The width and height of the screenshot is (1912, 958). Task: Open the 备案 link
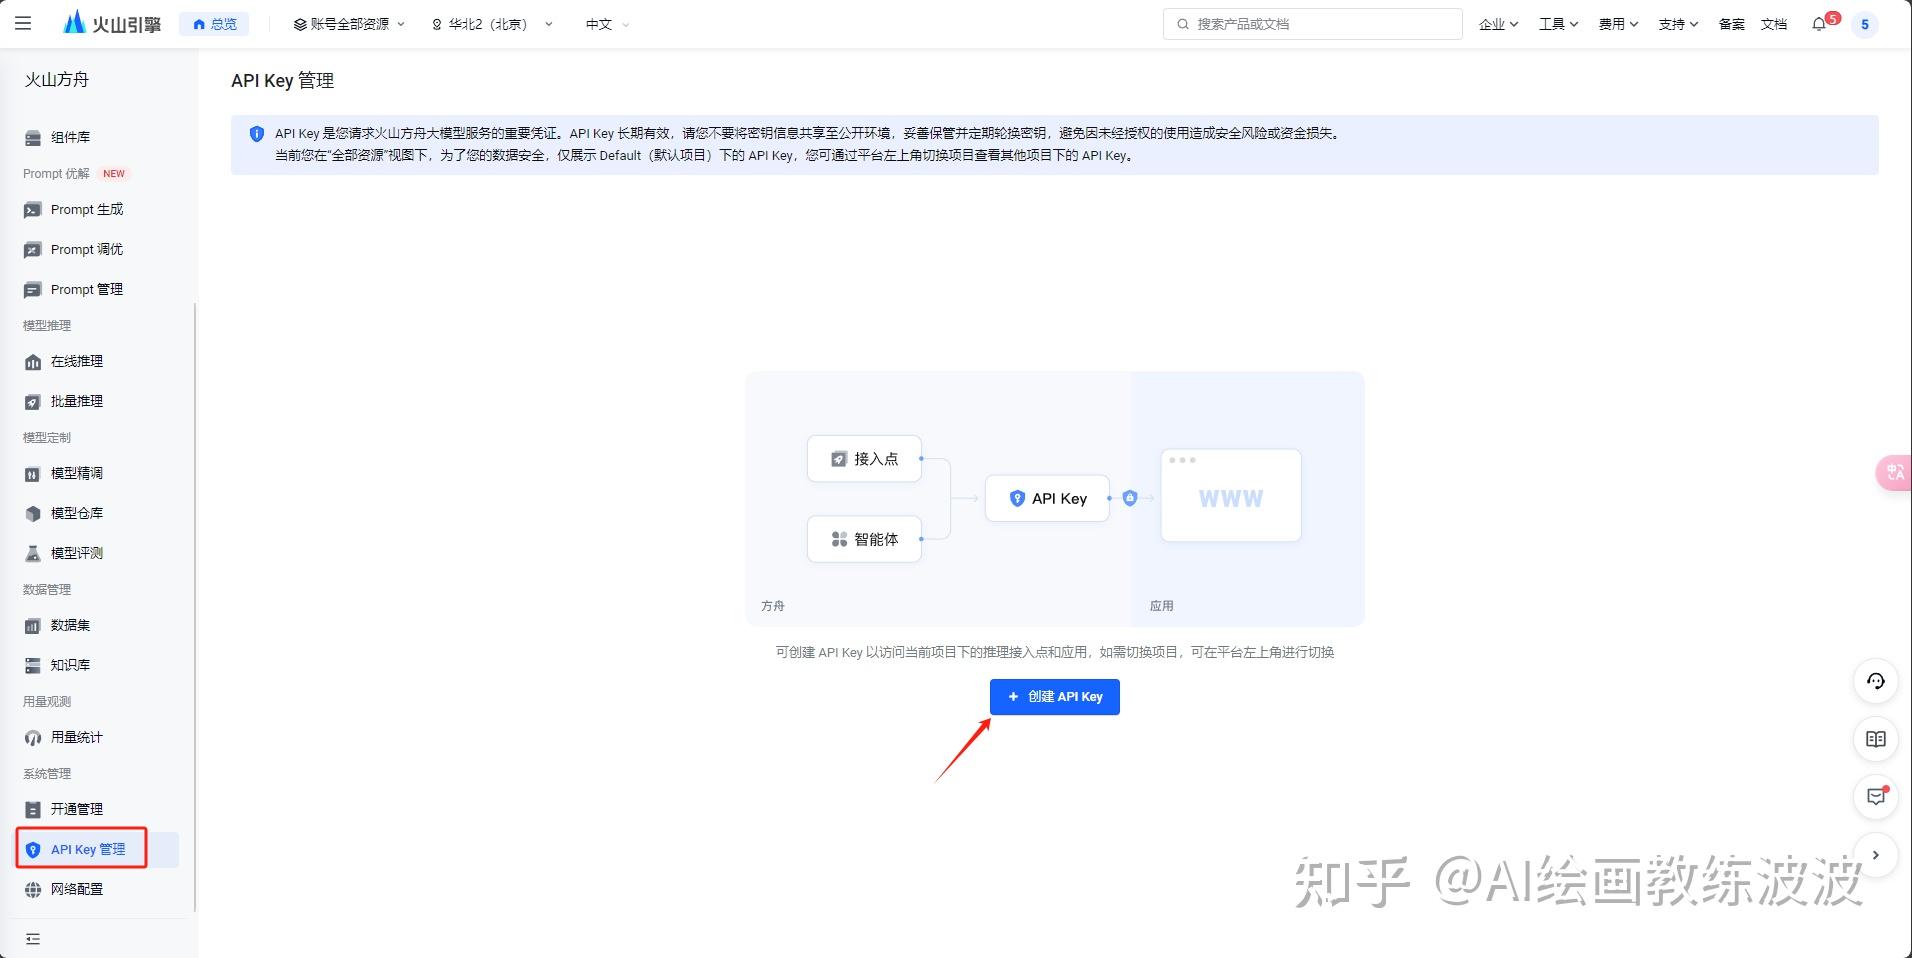pyautogui.click(x=1731, y=24)
